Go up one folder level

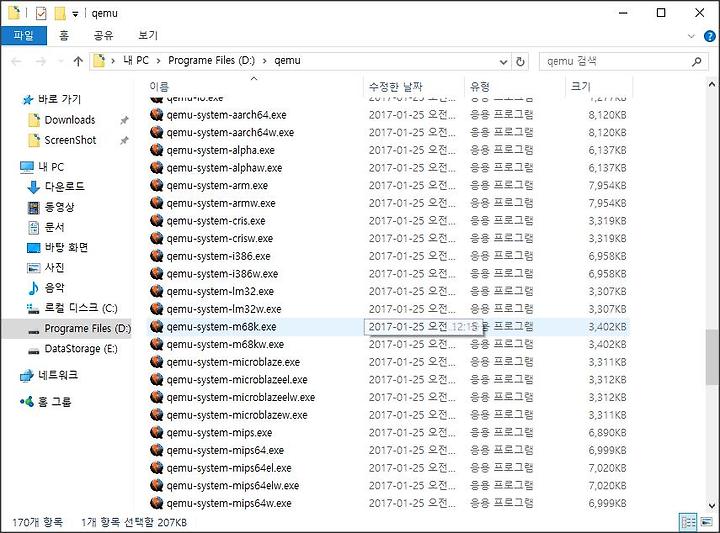(78, 61)
